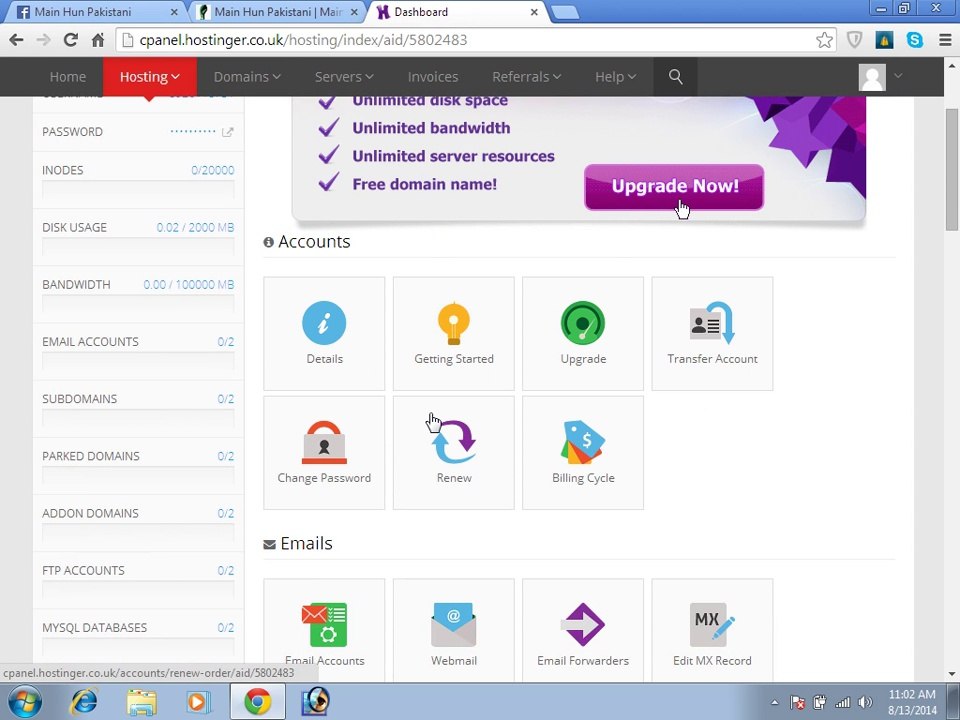
Task: Click the EMAIL ACCOUNTS 0/2 count
Action: click(225, 342)
